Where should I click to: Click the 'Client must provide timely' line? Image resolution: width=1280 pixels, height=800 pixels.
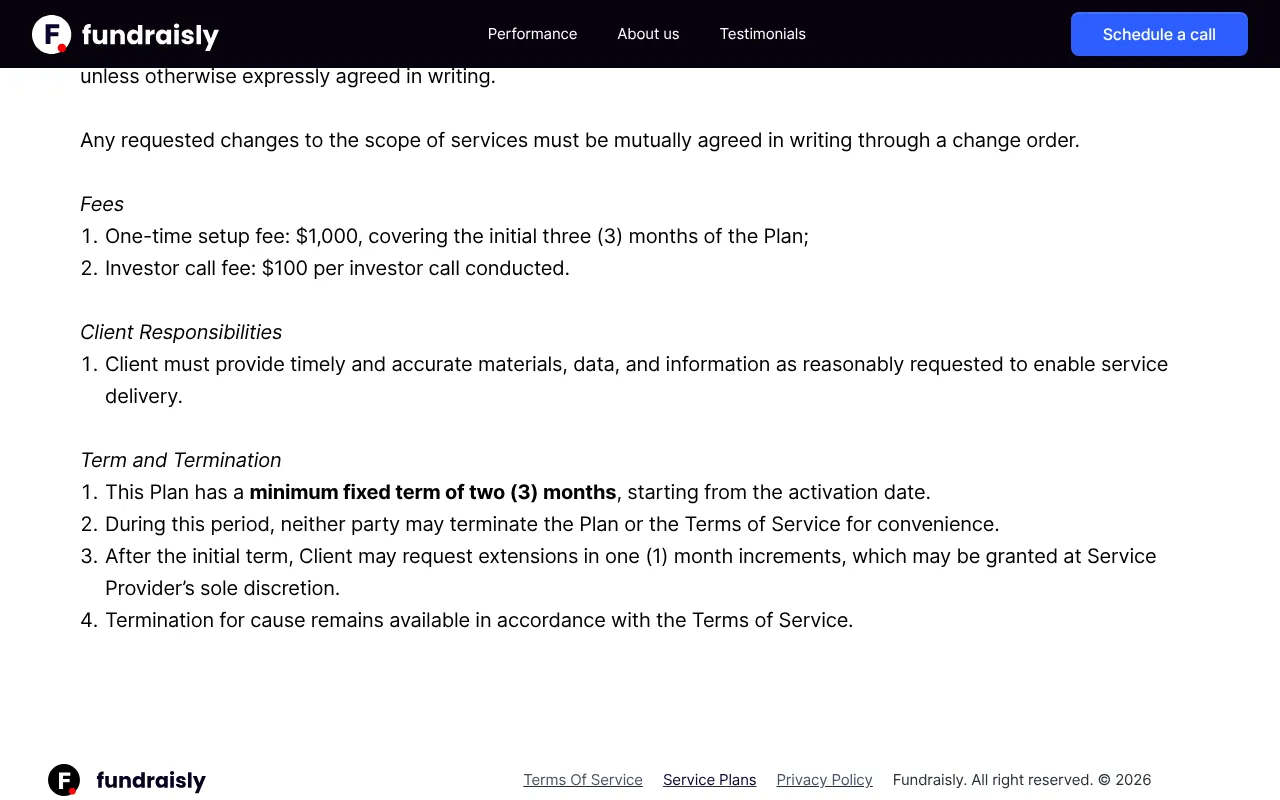tap(636, 380)
